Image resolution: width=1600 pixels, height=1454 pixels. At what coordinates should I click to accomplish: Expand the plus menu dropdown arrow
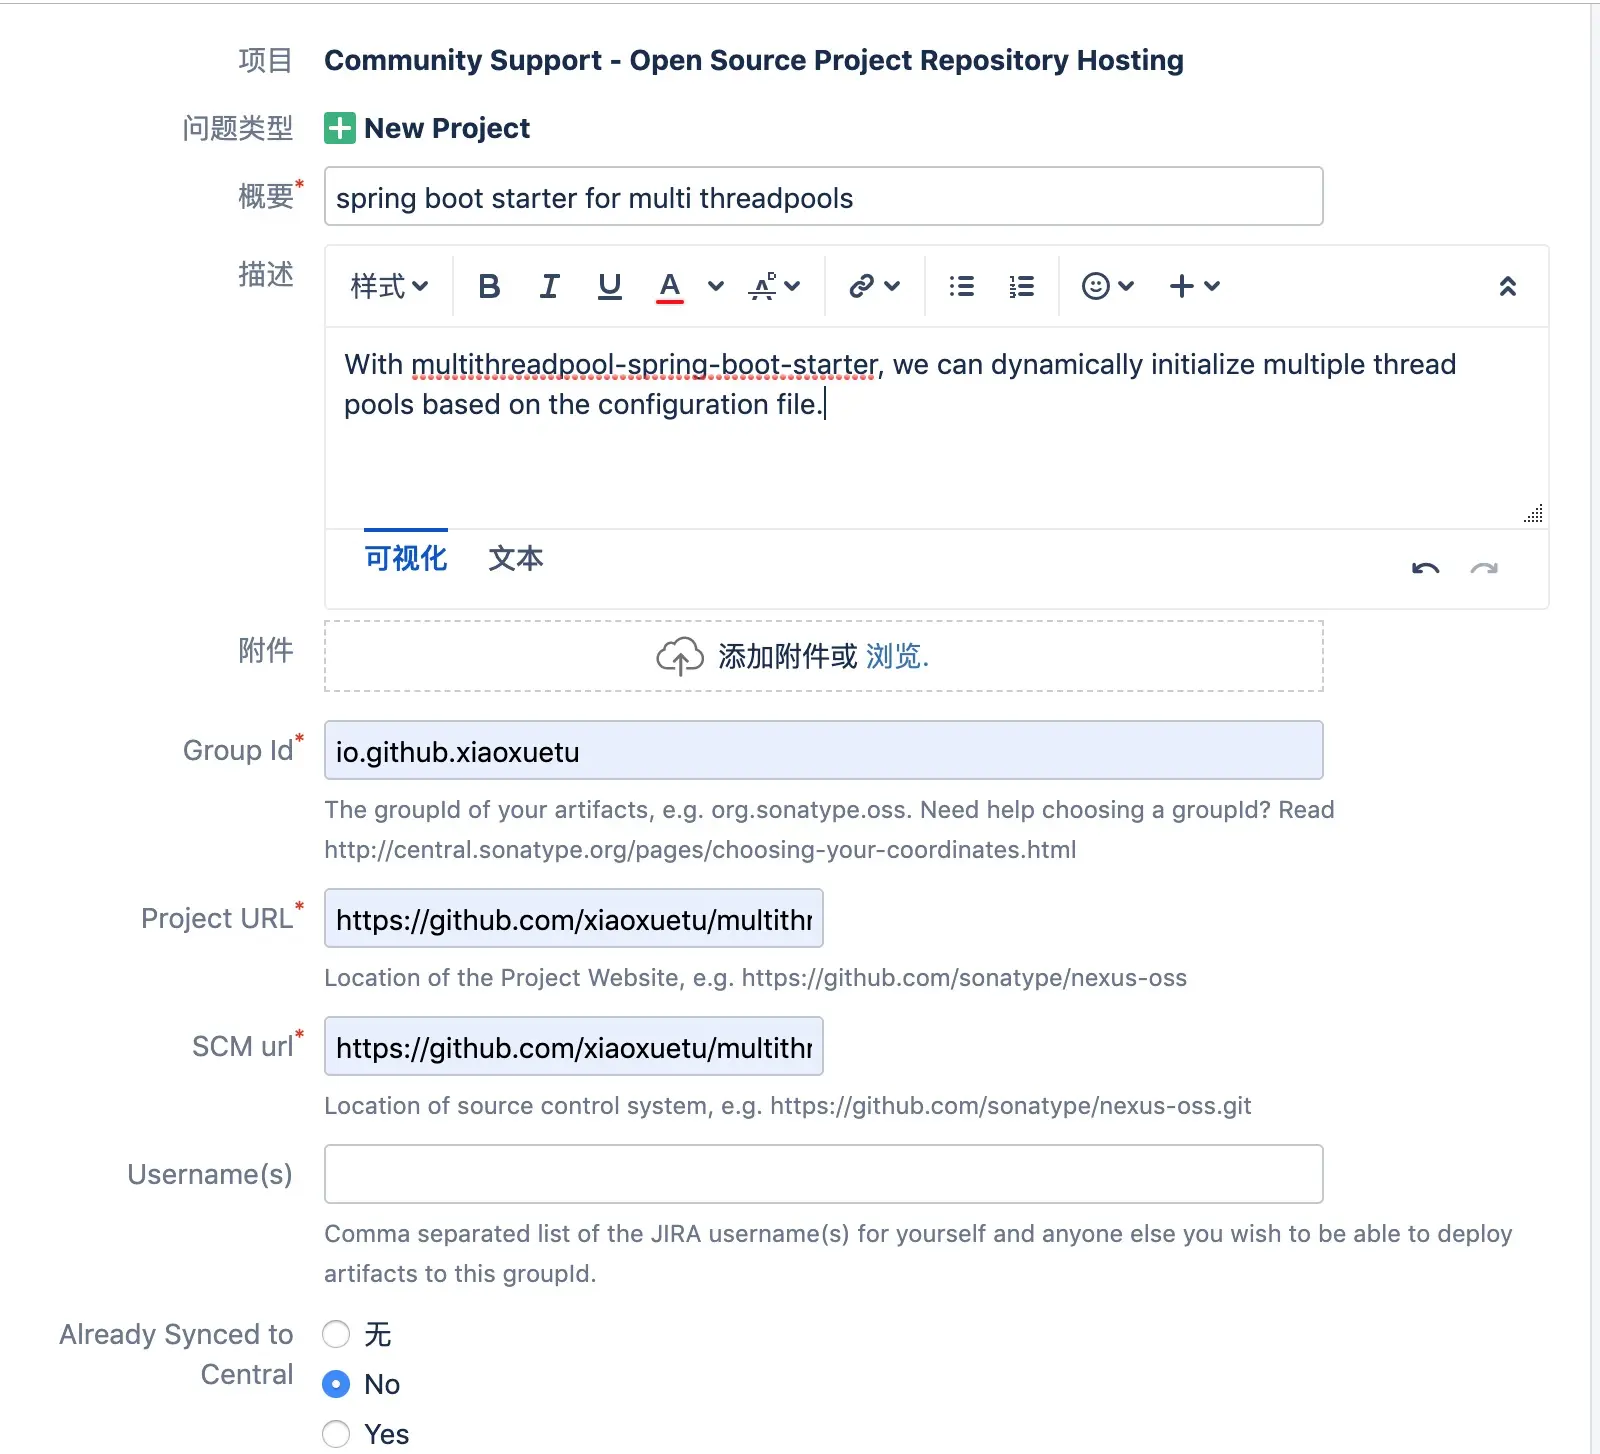coord(1212,286)
